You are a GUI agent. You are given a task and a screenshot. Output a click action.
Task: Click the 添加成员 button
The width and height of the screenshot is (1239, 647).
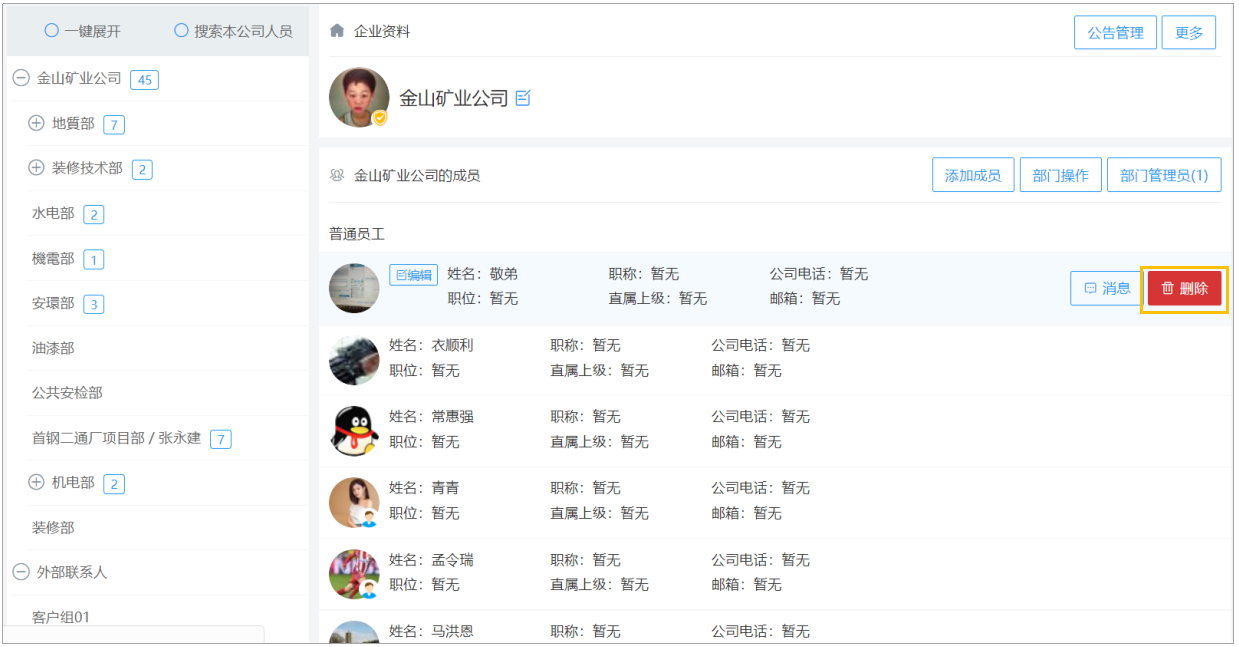point(973,175)
